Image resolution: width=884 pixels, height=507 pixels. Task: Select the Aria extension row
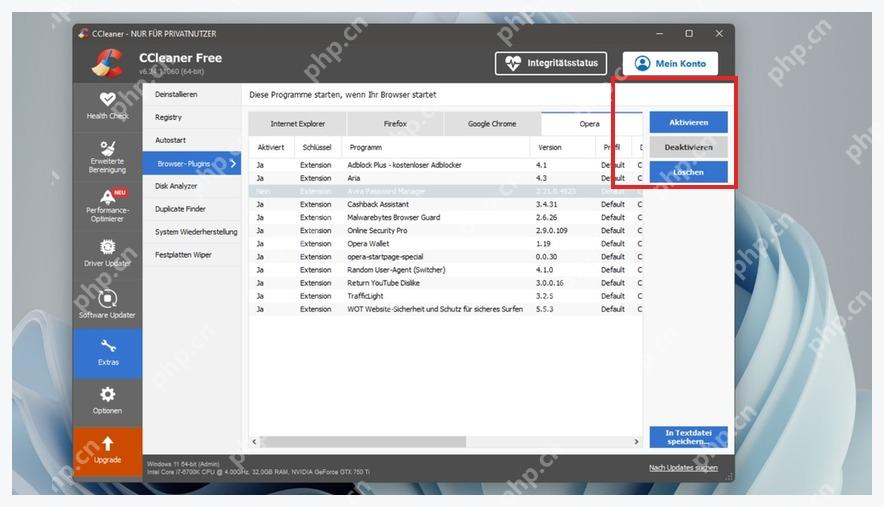445,178
